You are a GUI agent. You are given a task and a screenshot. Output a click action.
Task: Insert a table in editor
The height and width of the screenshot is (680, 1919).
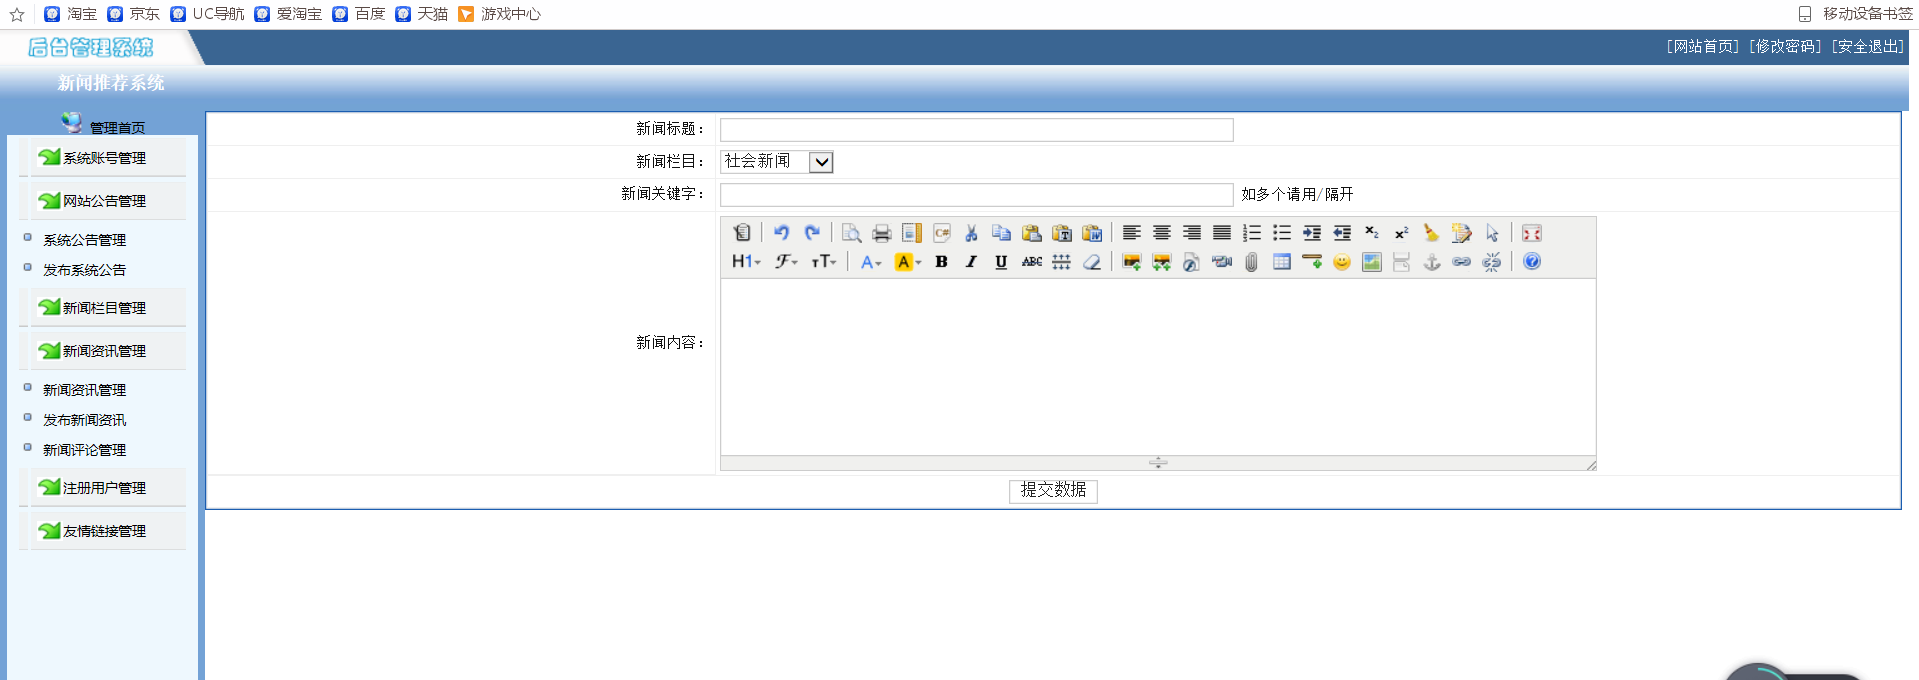[x=1282, y=262]
